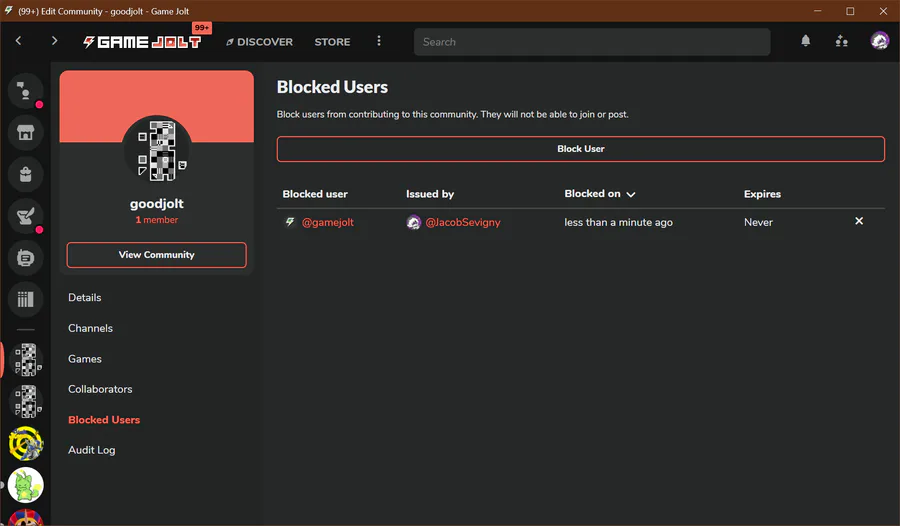Screen dimensions: 900x526
Task: Open the notifications bell icon
Action: tap(806, 41)
